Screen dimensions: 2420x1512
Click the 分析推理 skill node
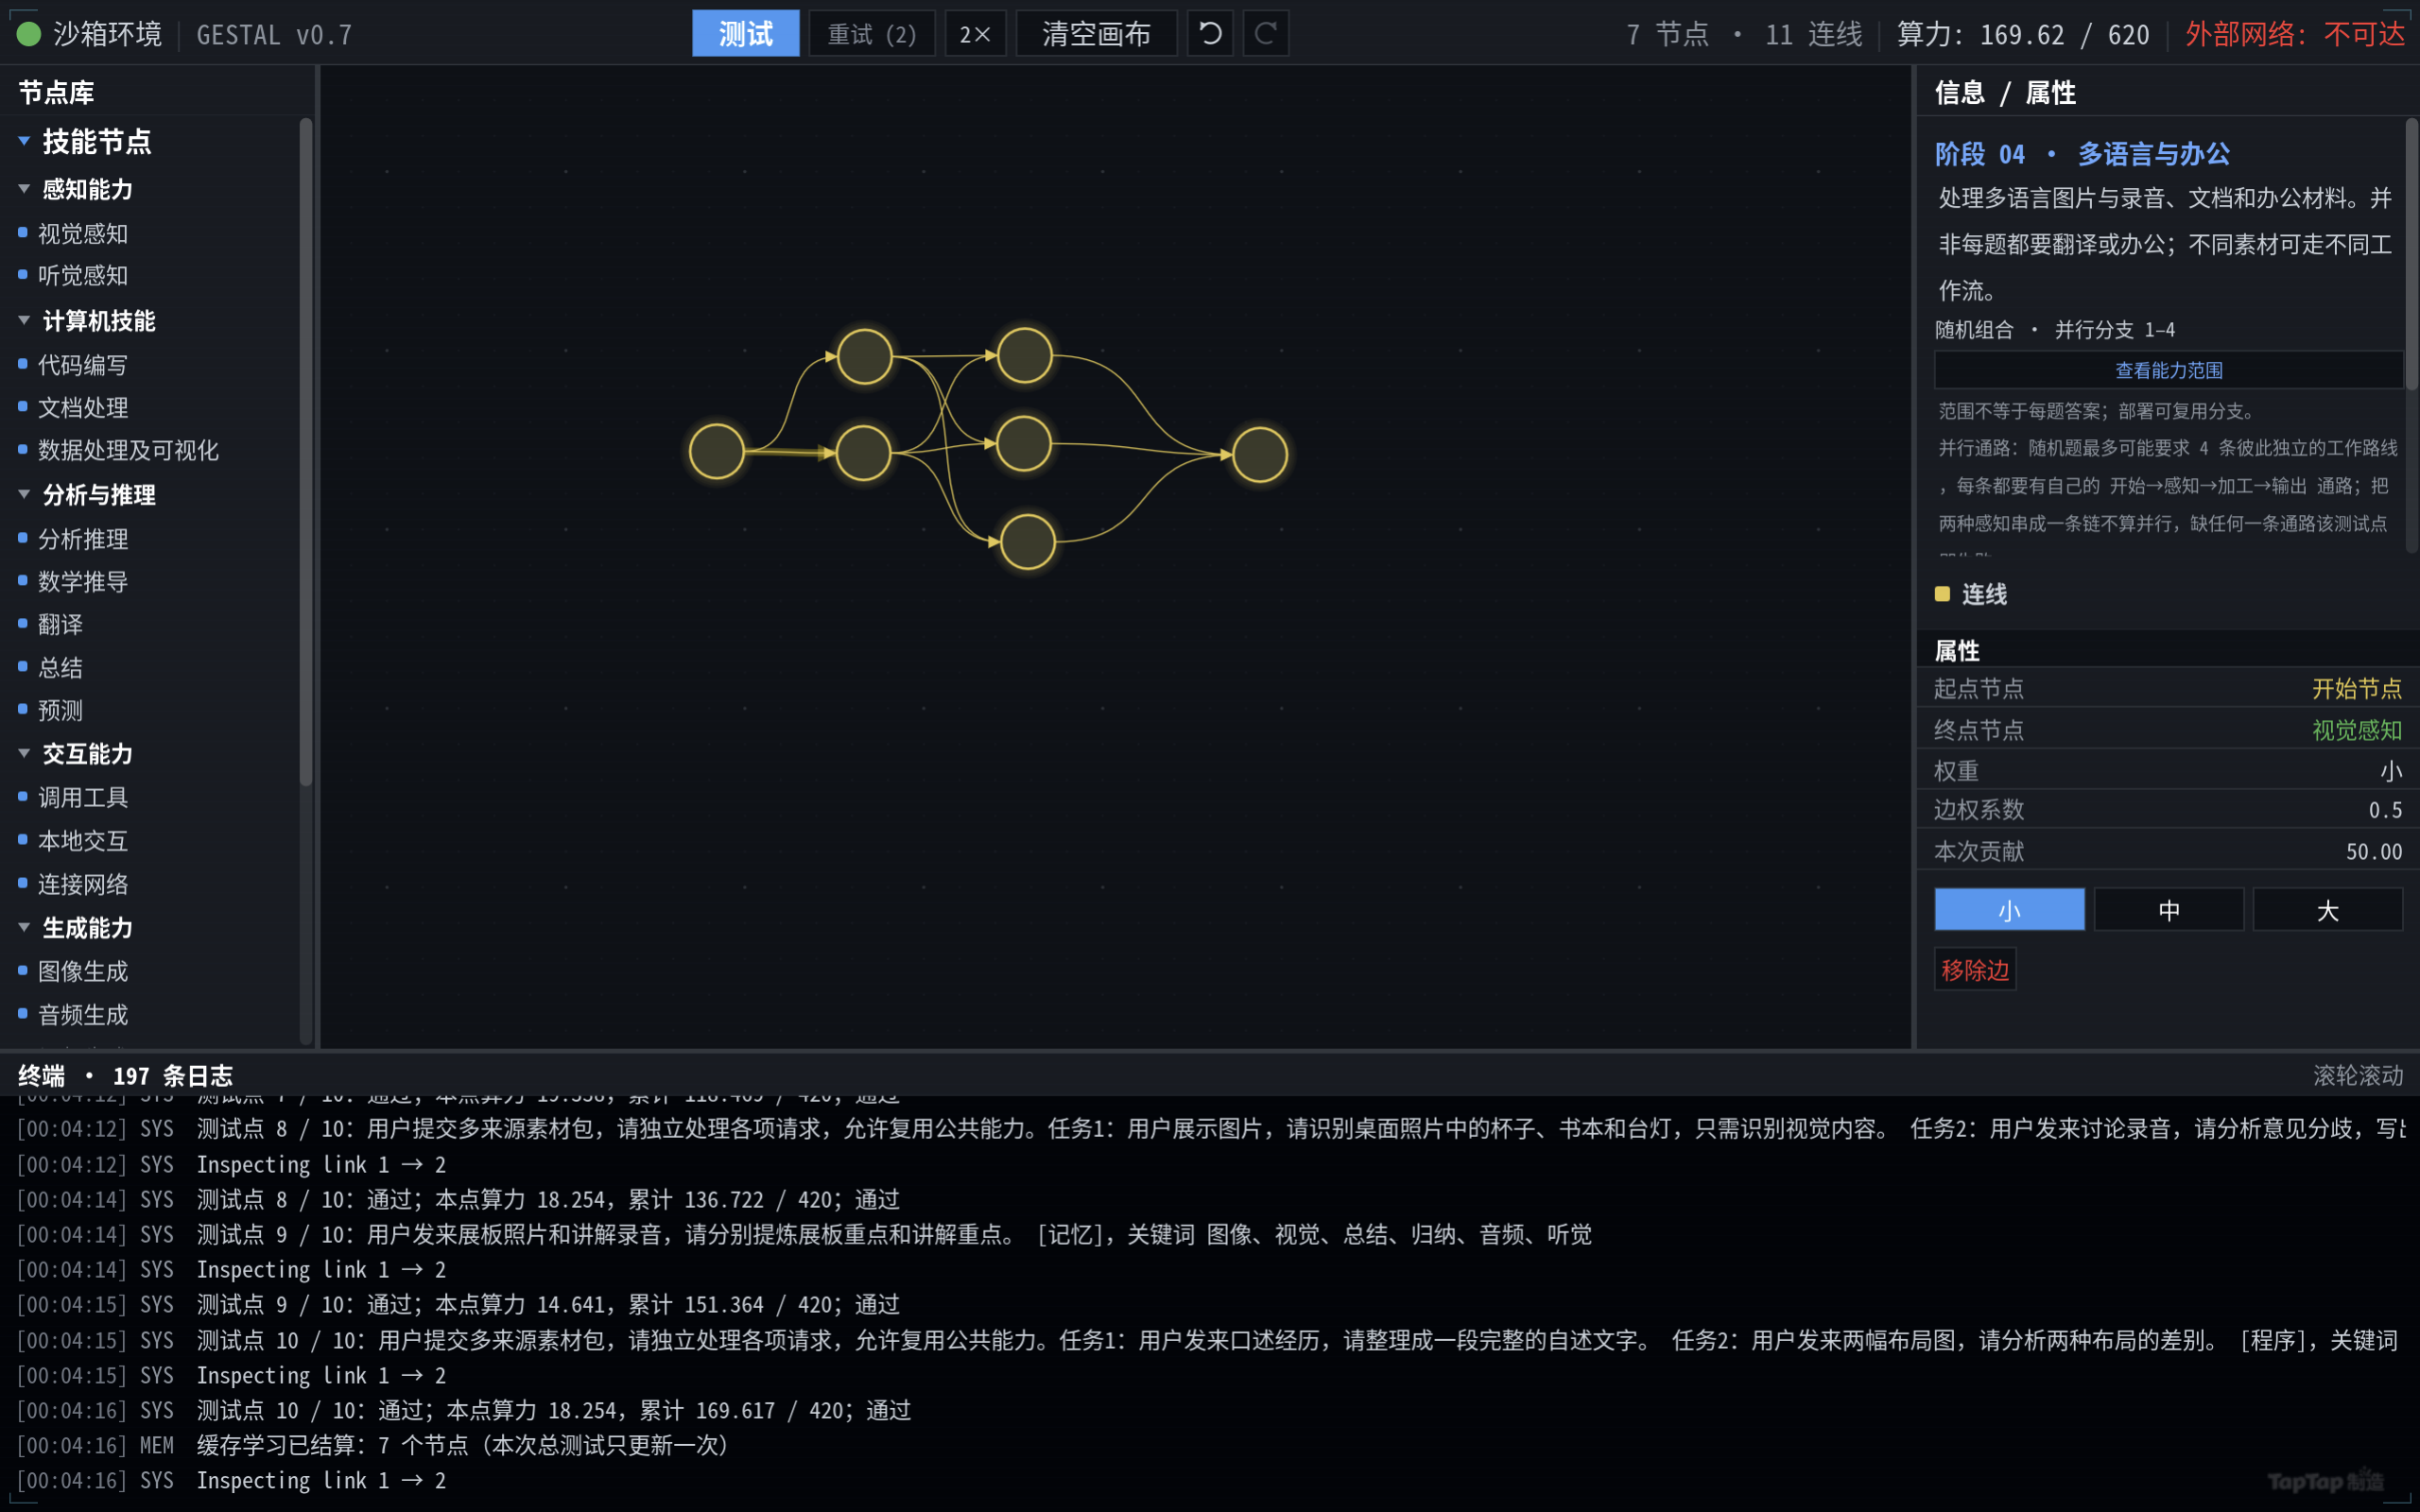82,539
